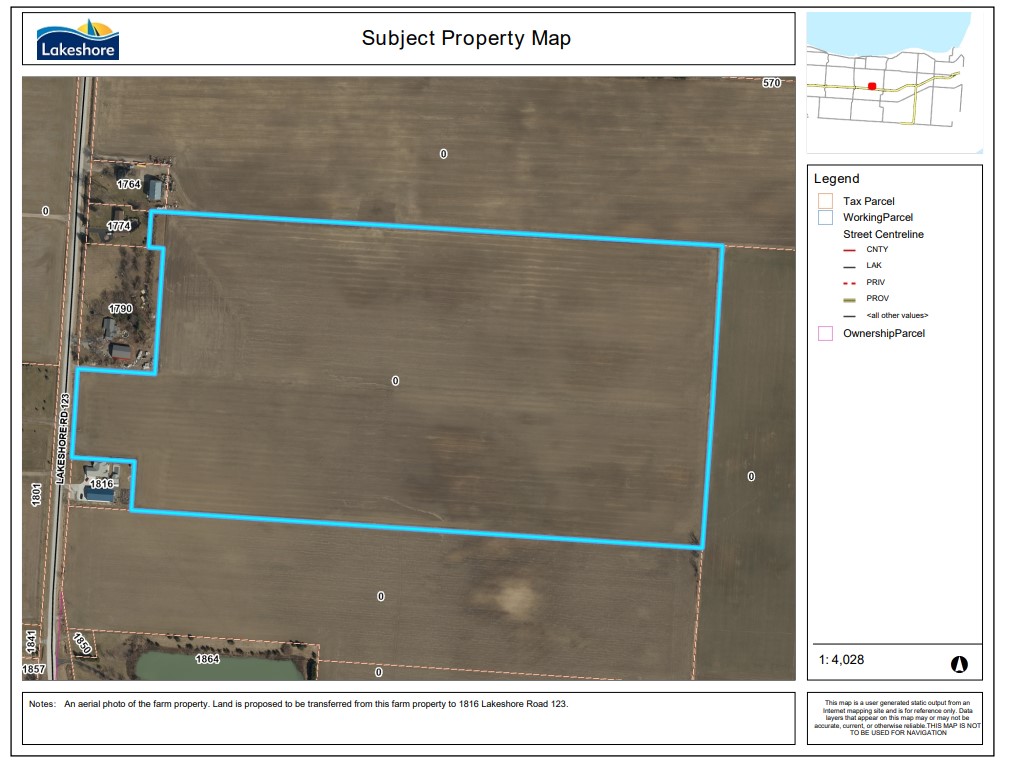Select the OwnershipParcel pink legend swatch
Screen dimensions: 1011x761
pyautogui.click(x=825, y=333)
